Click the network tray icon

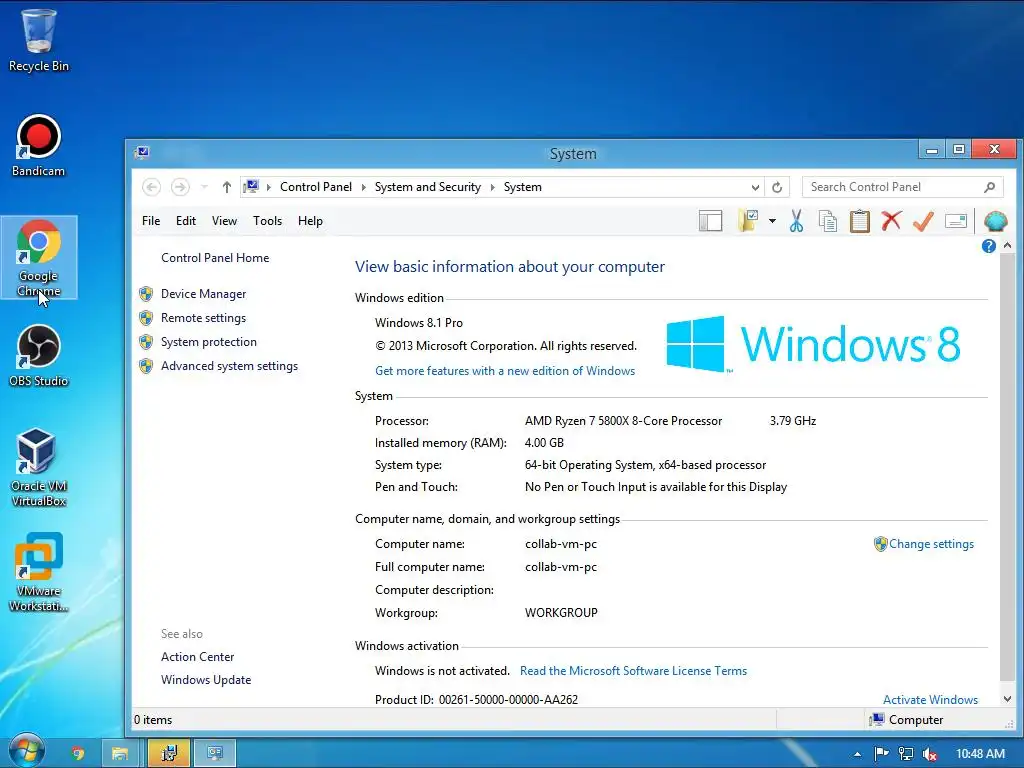tap(906, 754)
